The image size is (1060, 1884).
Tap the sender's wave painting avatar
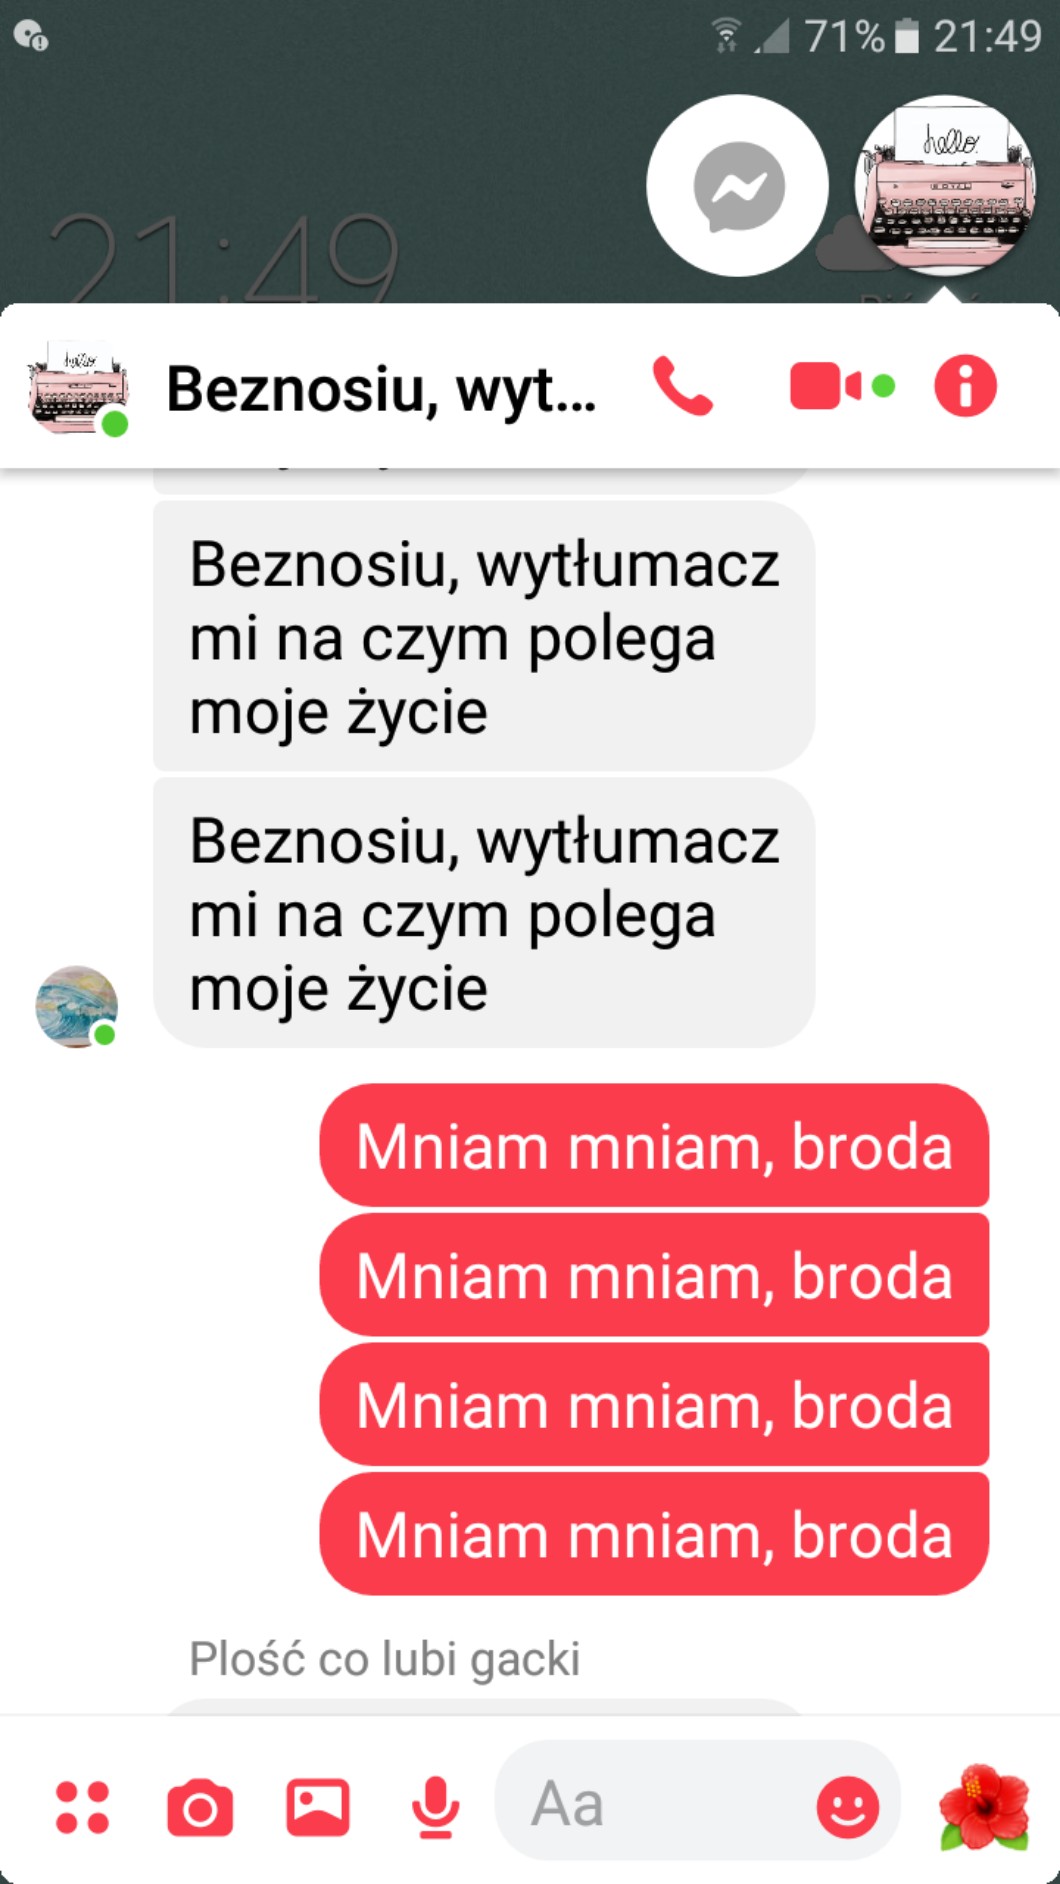coord(76,1006)
